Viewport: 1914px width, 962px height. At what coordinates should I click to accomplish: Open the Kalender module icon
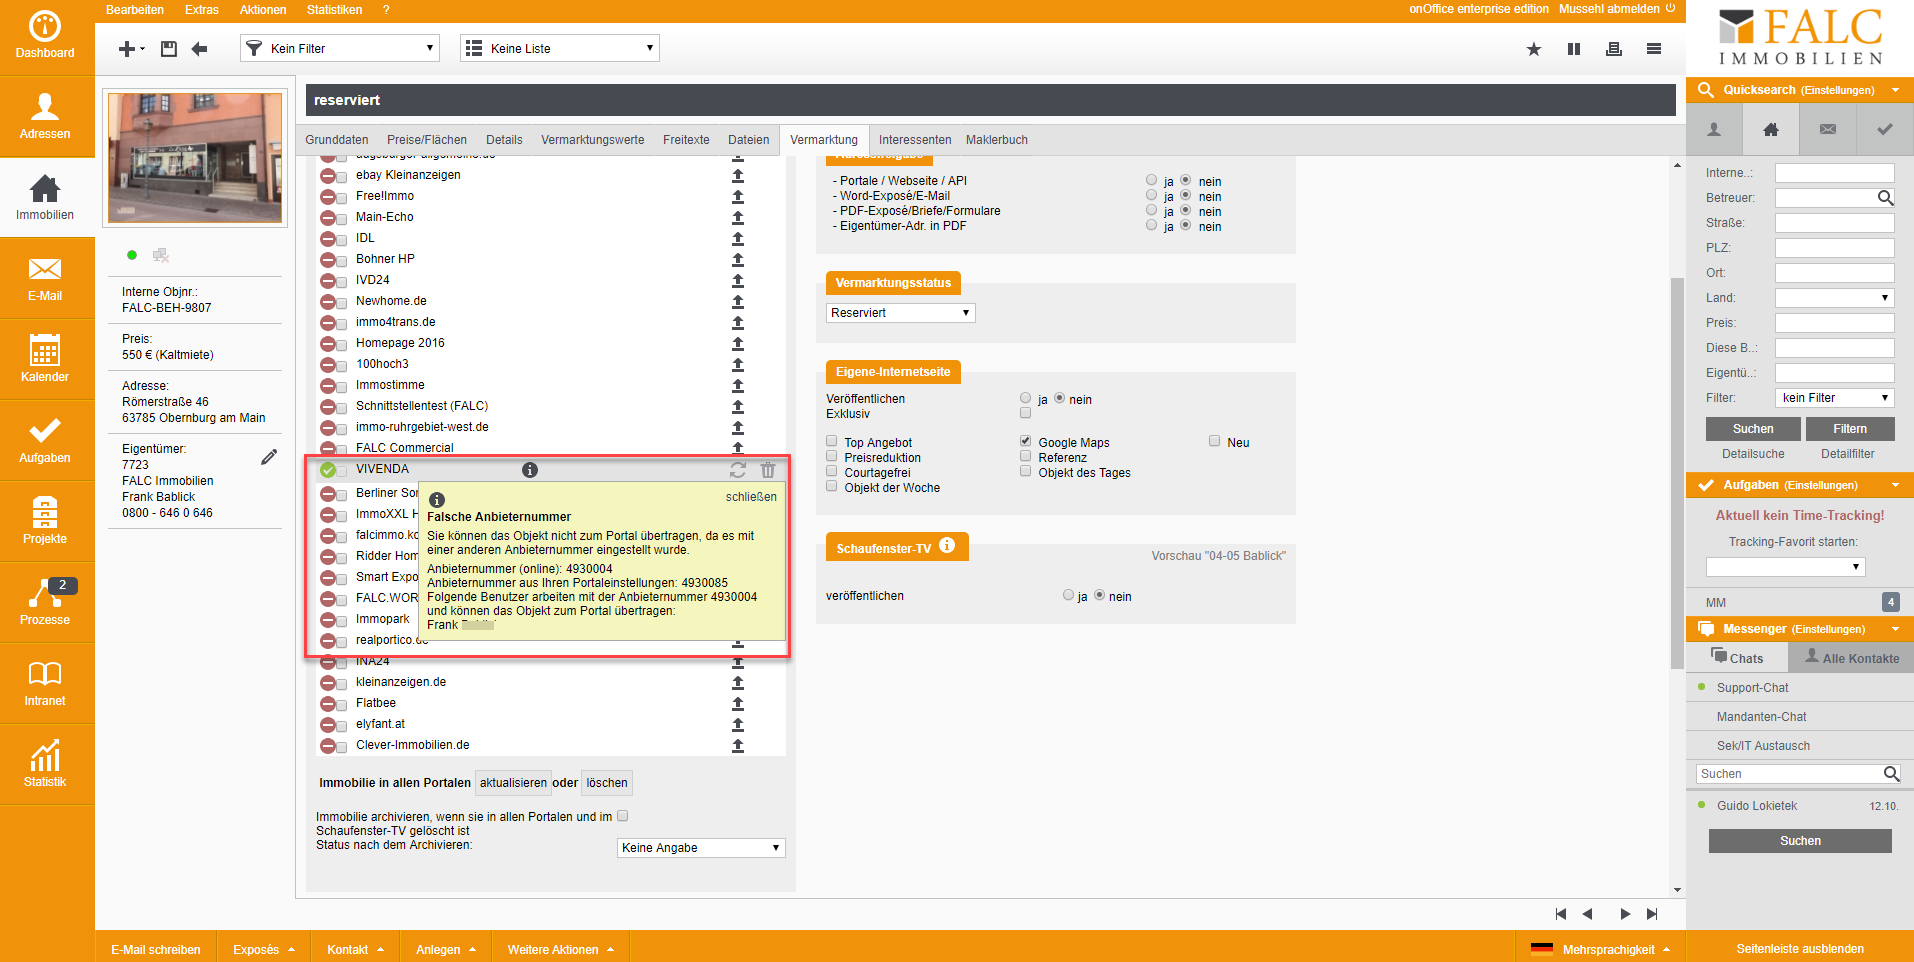tap(45, 358)
